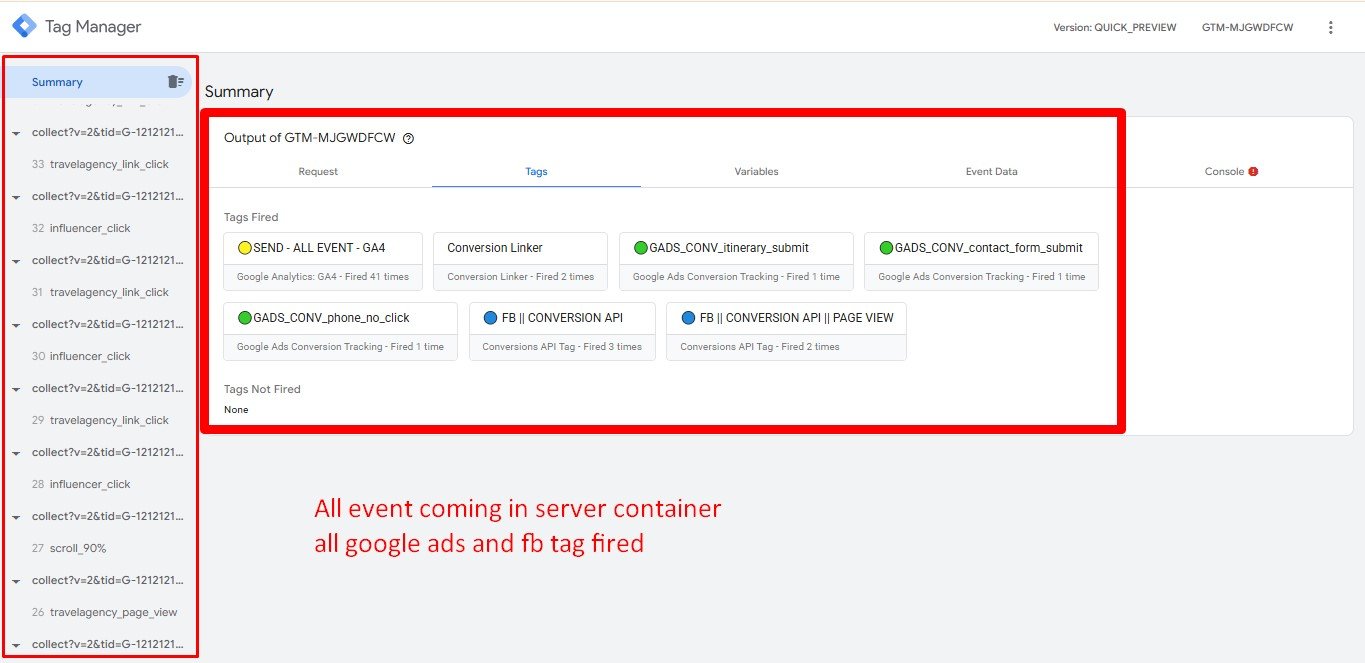The width and height of the screenshot is (1365, 663).
Task: Collapse the collect request above 28 influencer_click
Action: coord(16,453)
